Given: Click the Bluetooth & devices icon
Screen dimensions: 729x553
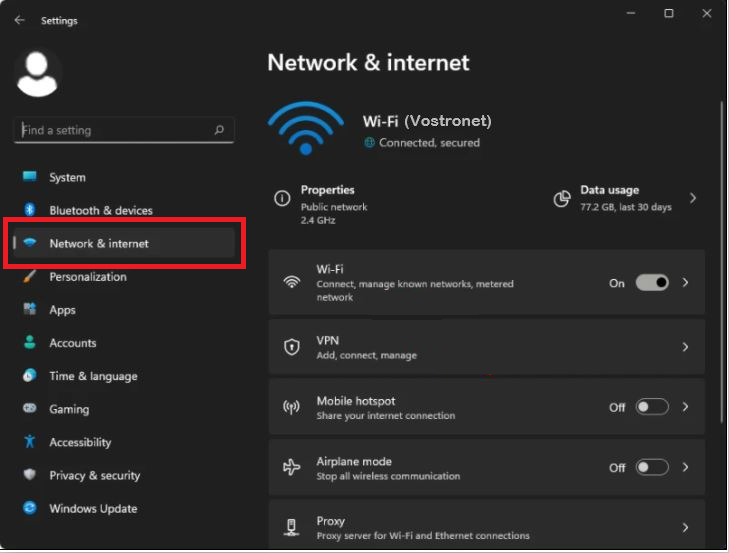Looking at the screenshot, I should [30, 210].
